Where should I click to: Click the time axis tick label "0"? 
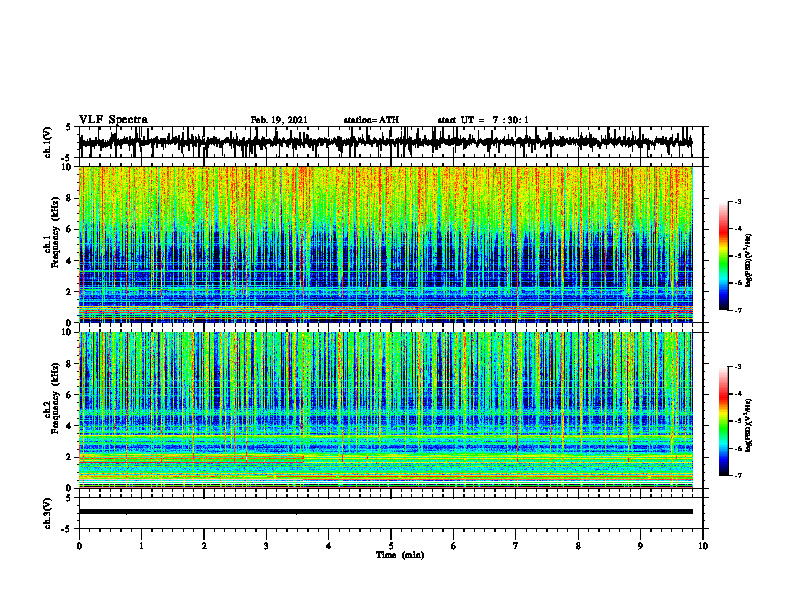79,546
